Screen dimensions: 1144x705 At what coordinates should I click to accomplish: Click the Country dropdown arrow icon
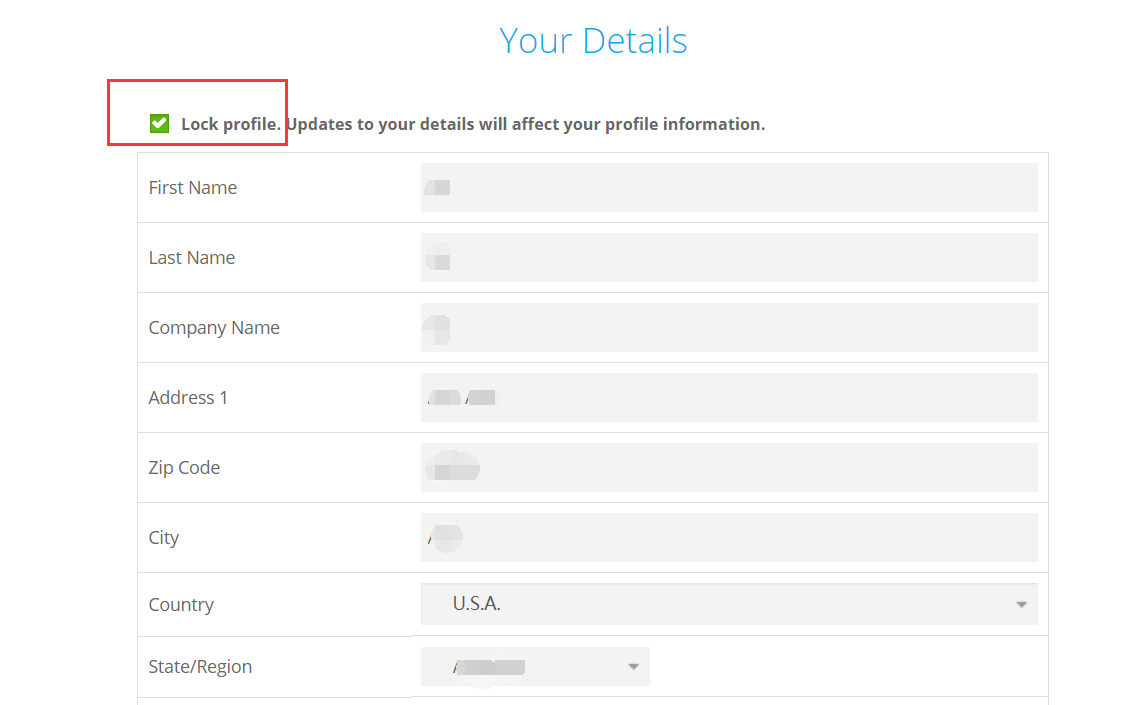coord(1021,605)
